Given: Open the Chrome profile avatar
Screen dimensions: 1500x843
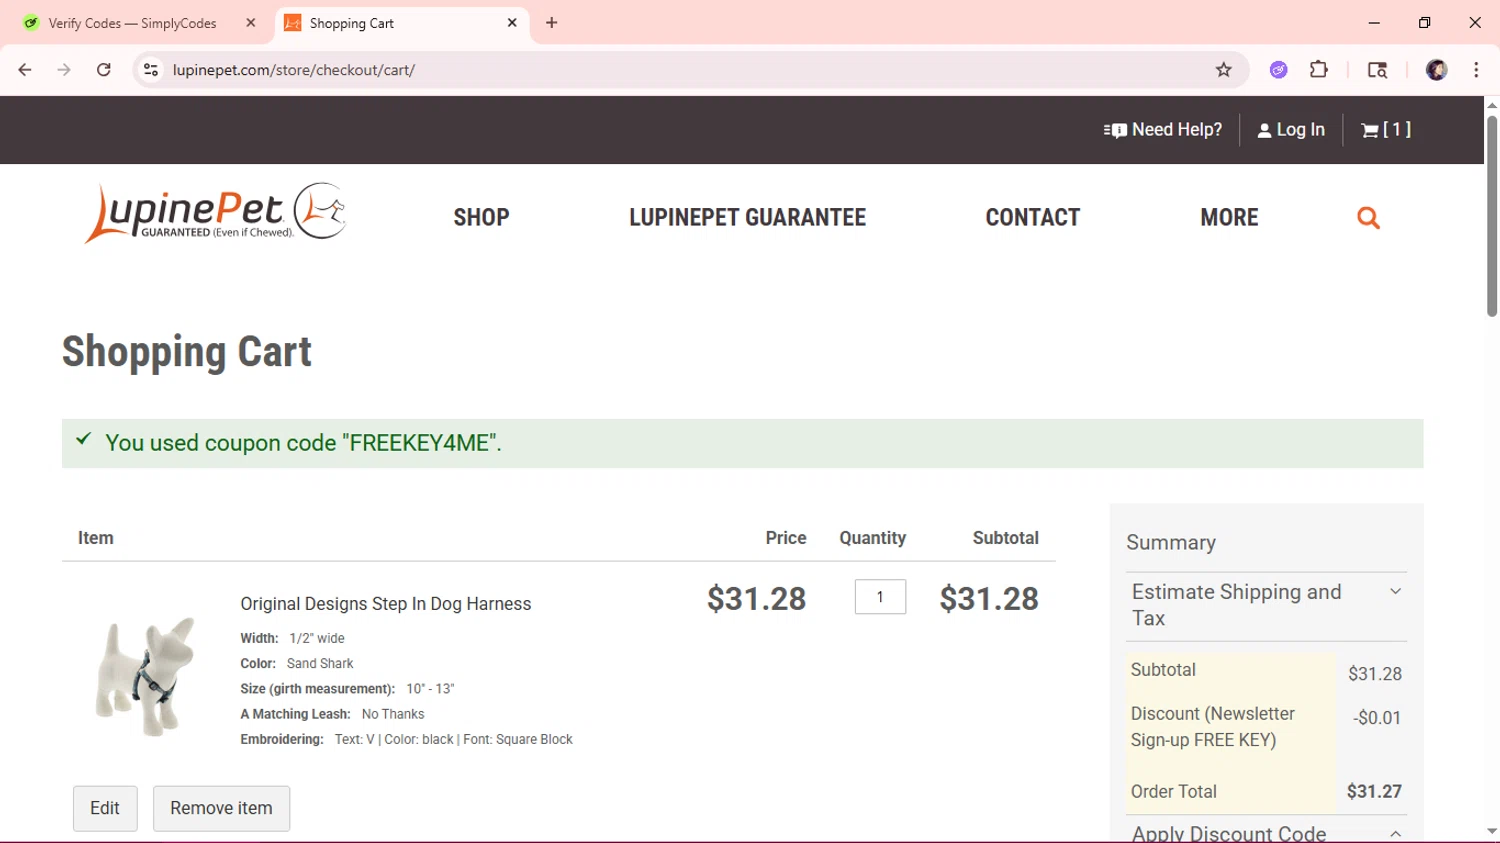Looking at the screenshot, I should pos(1436,70).
